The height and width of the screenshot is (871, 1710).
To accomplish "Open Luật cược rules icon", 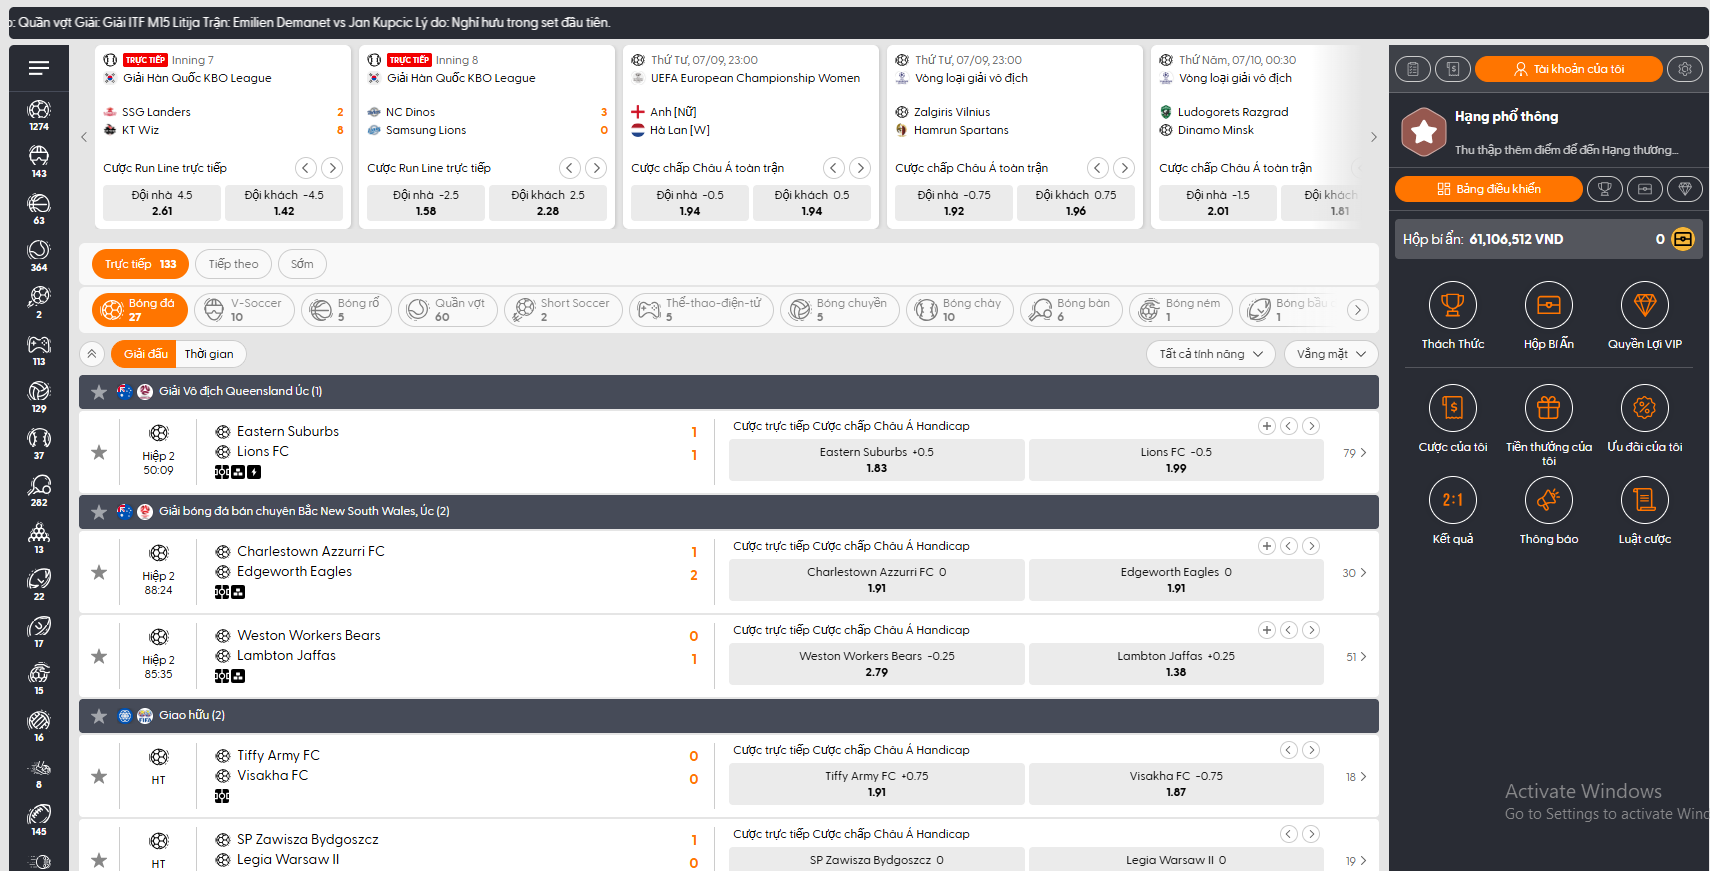I will pyautogui.click(x=1644, y=501).
